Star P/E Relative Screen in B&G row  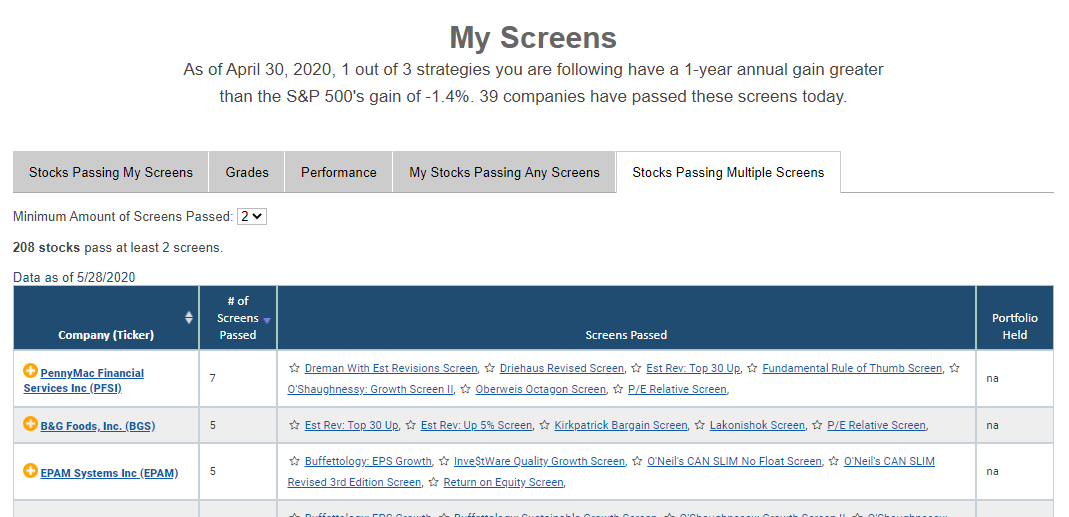(817, 425)
